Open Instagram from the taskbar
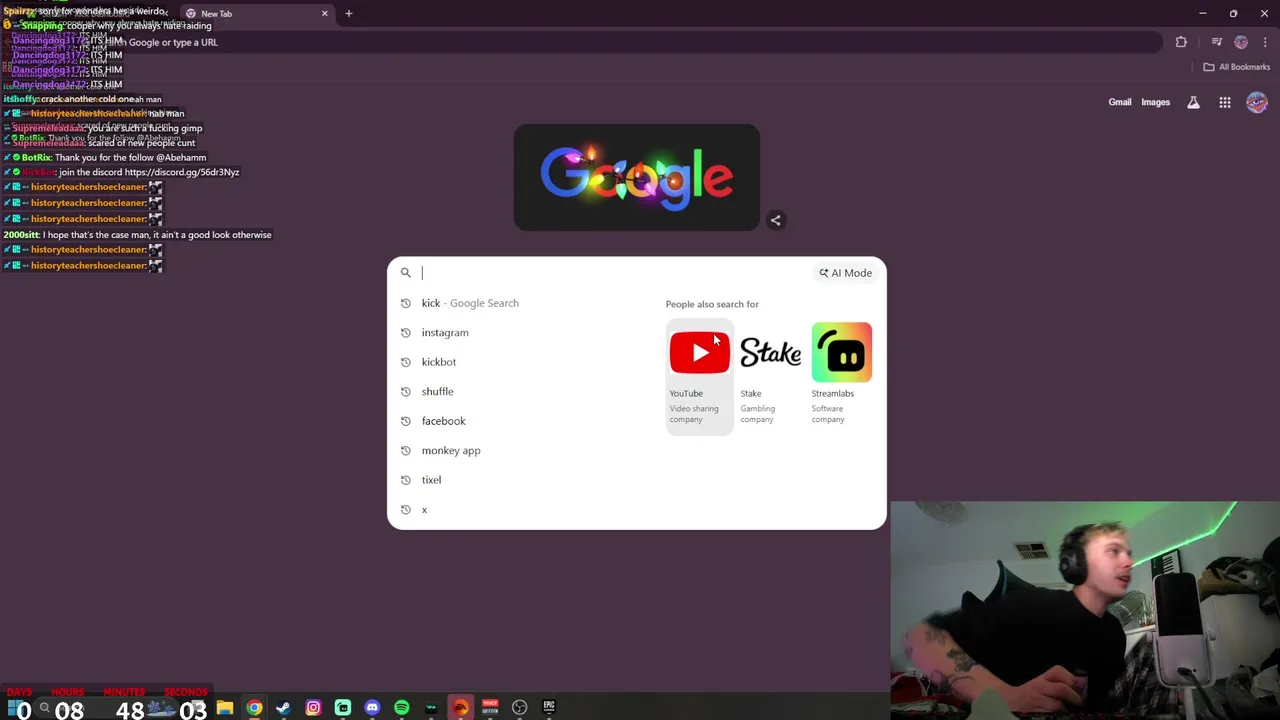This screenshot has height=720, width=1280. point(313,708)
